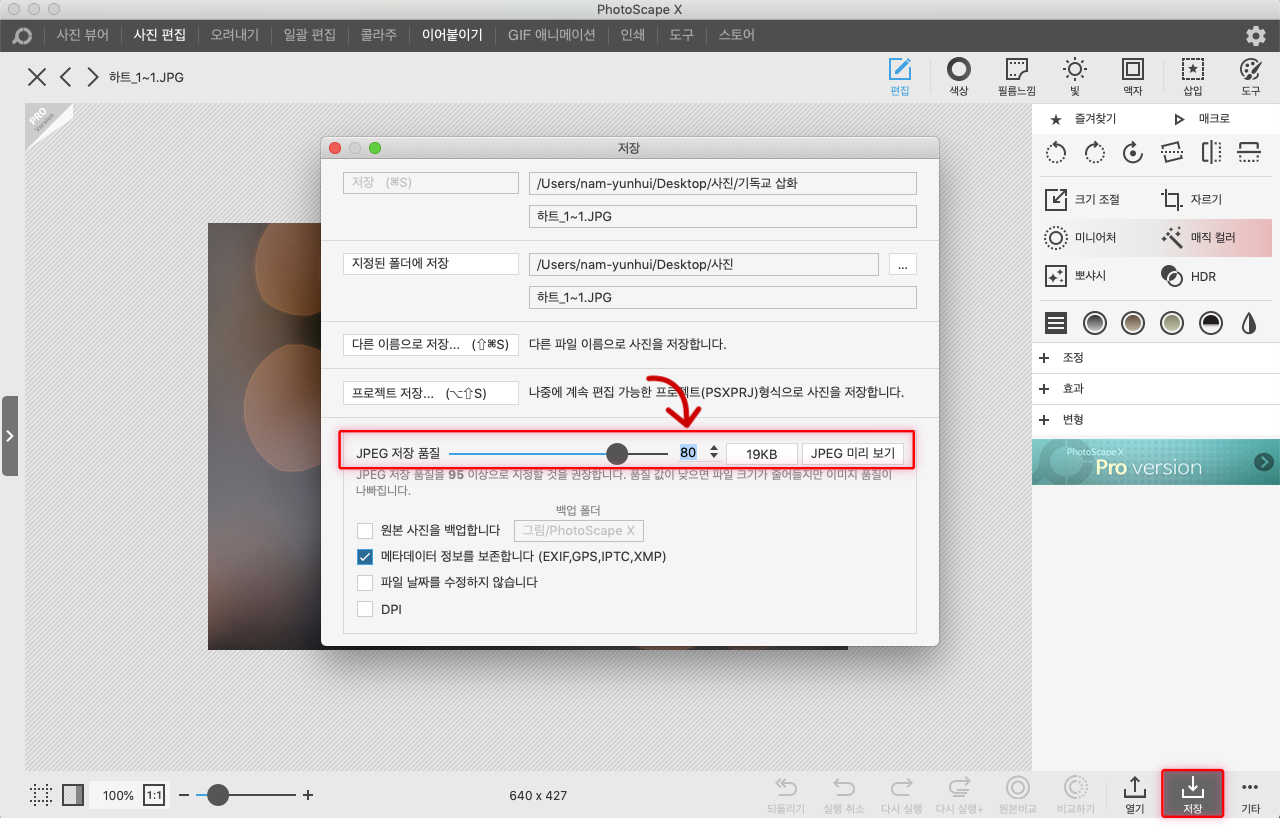Viewport: 1280px width, 836px height.
Task: Click the 크기 조절 resize tool
Action: point(1083,200)
